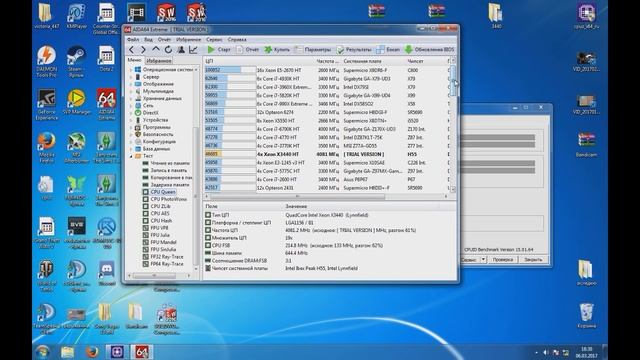Open Параметры from the toolbar

pos(313,50)
